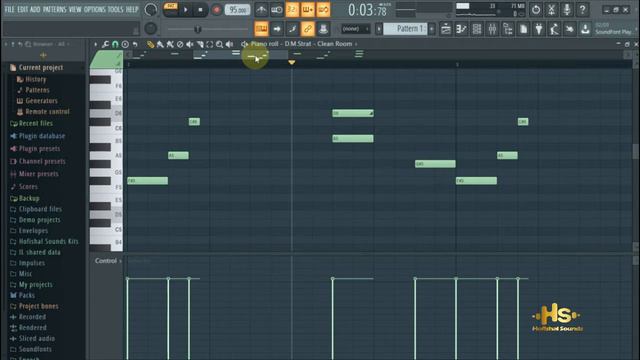Open the Piano roll window icon
The width and height of the screenshot is (640, 360).
461,29
